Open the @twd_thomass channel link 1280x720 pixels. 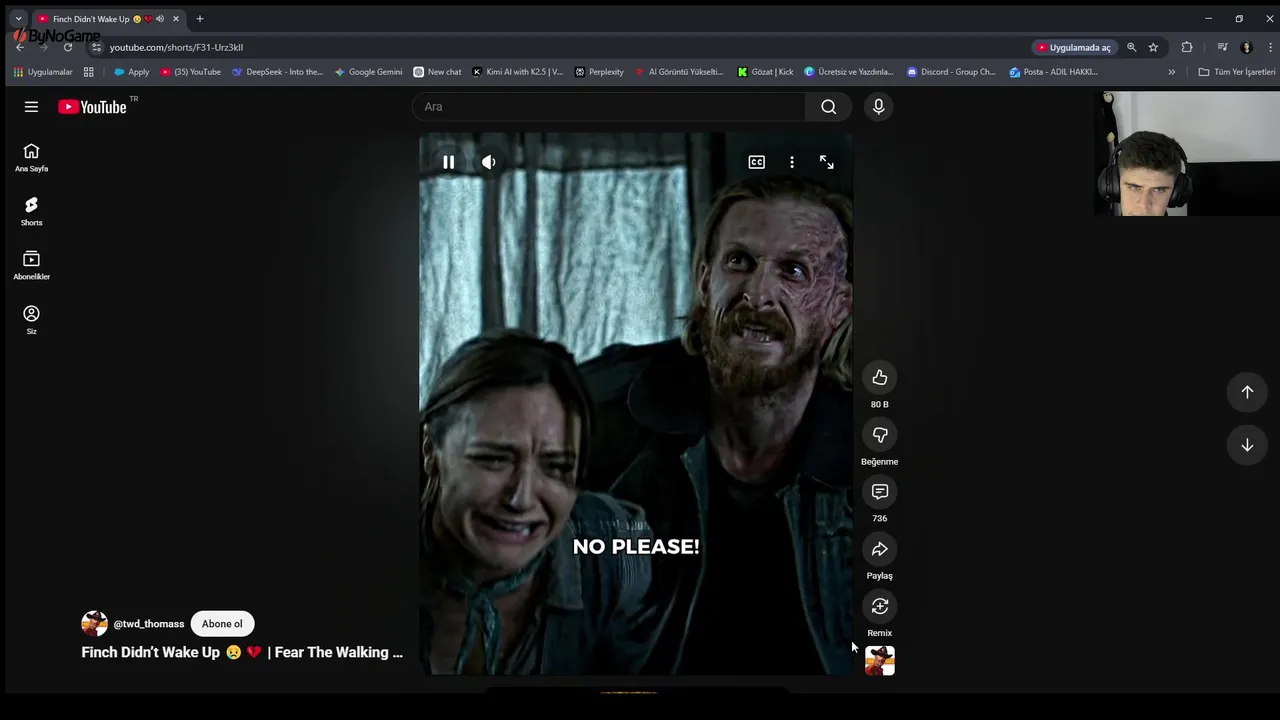pos(149,624)
